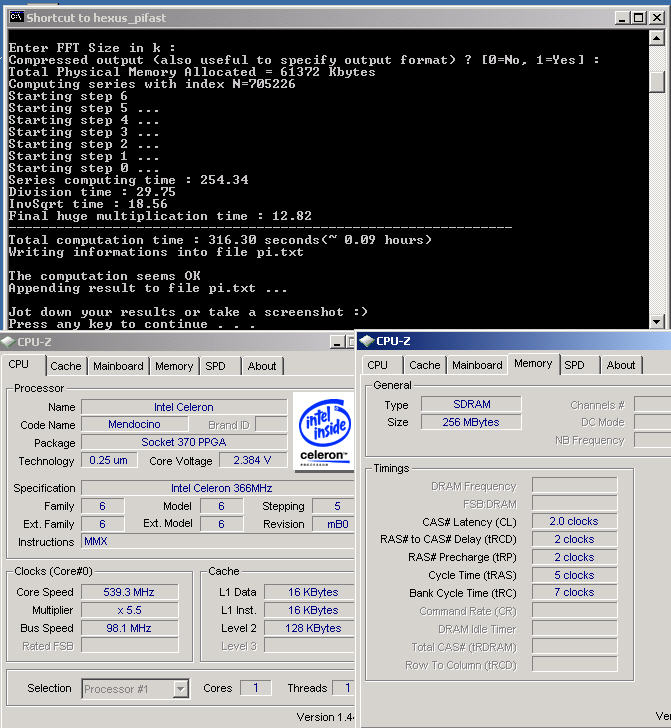The width and height of the screenshot is (671, 728).
Task: Click the empty DRAM Frequency field
Action: (x=574, y=486)
